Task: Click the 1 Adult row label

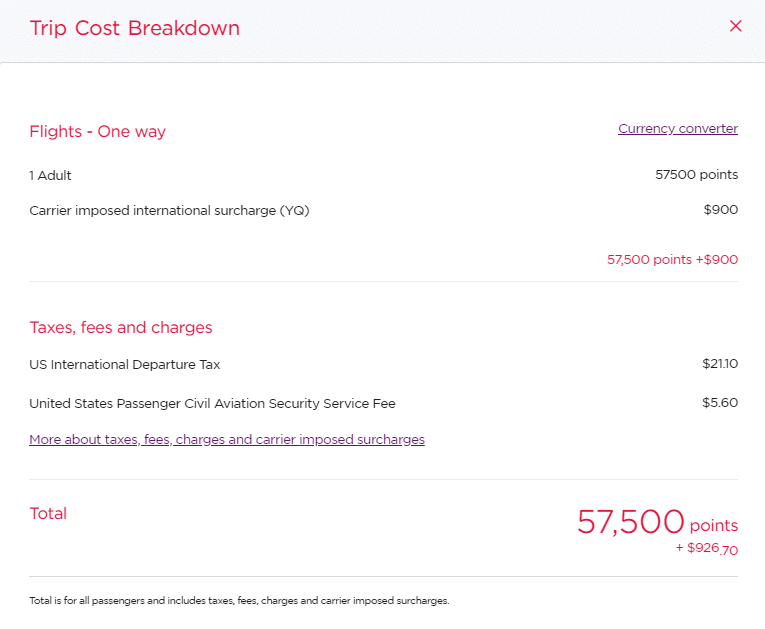Action: [51, 175]
